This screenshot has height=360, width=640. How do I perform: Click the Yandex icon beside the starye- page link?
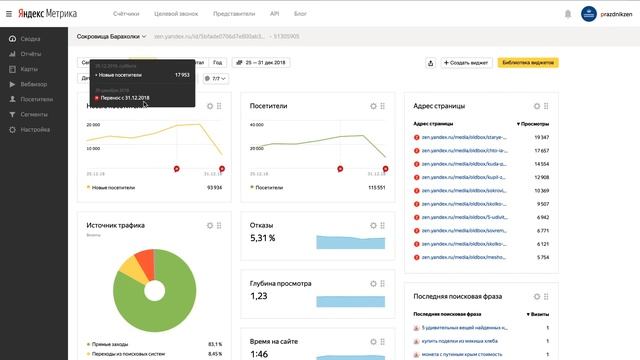416,138
